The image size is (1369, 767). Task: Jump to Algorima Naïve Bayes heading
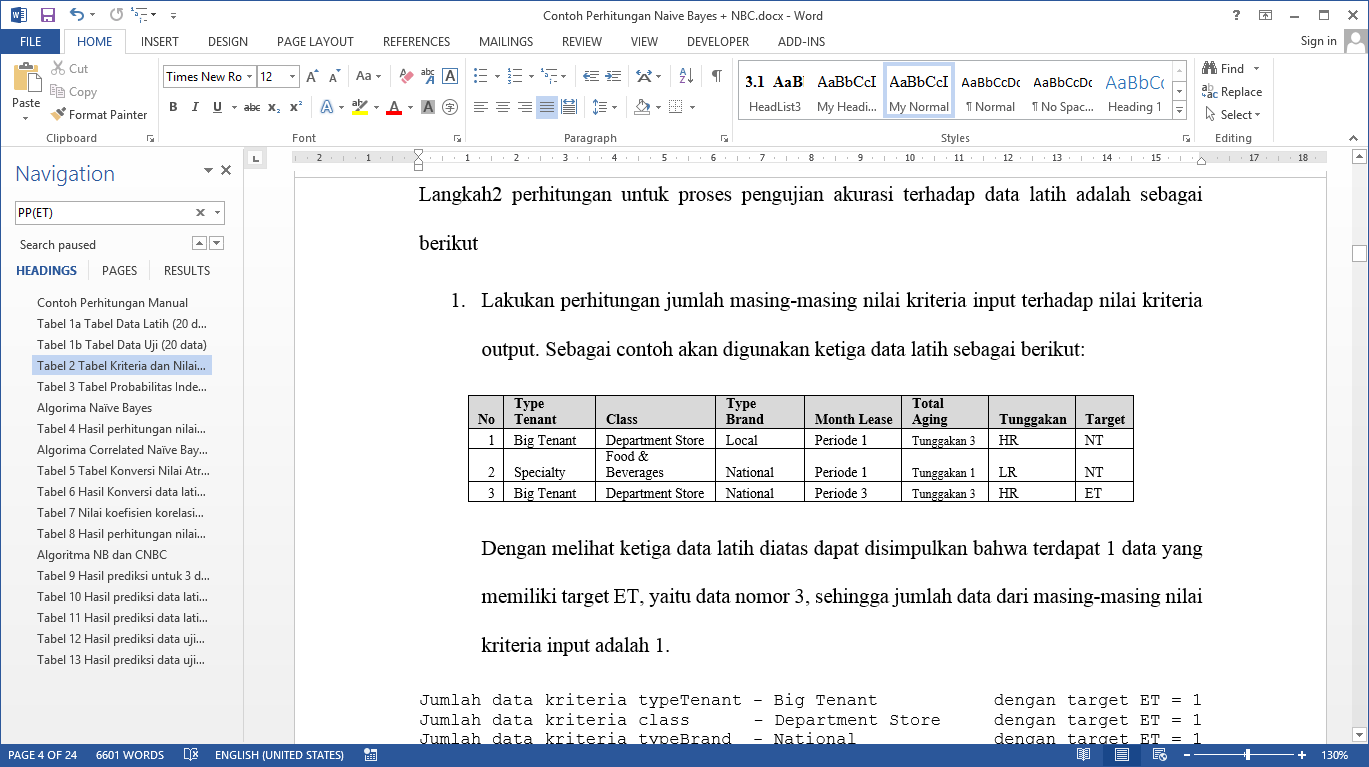point(95,408)
